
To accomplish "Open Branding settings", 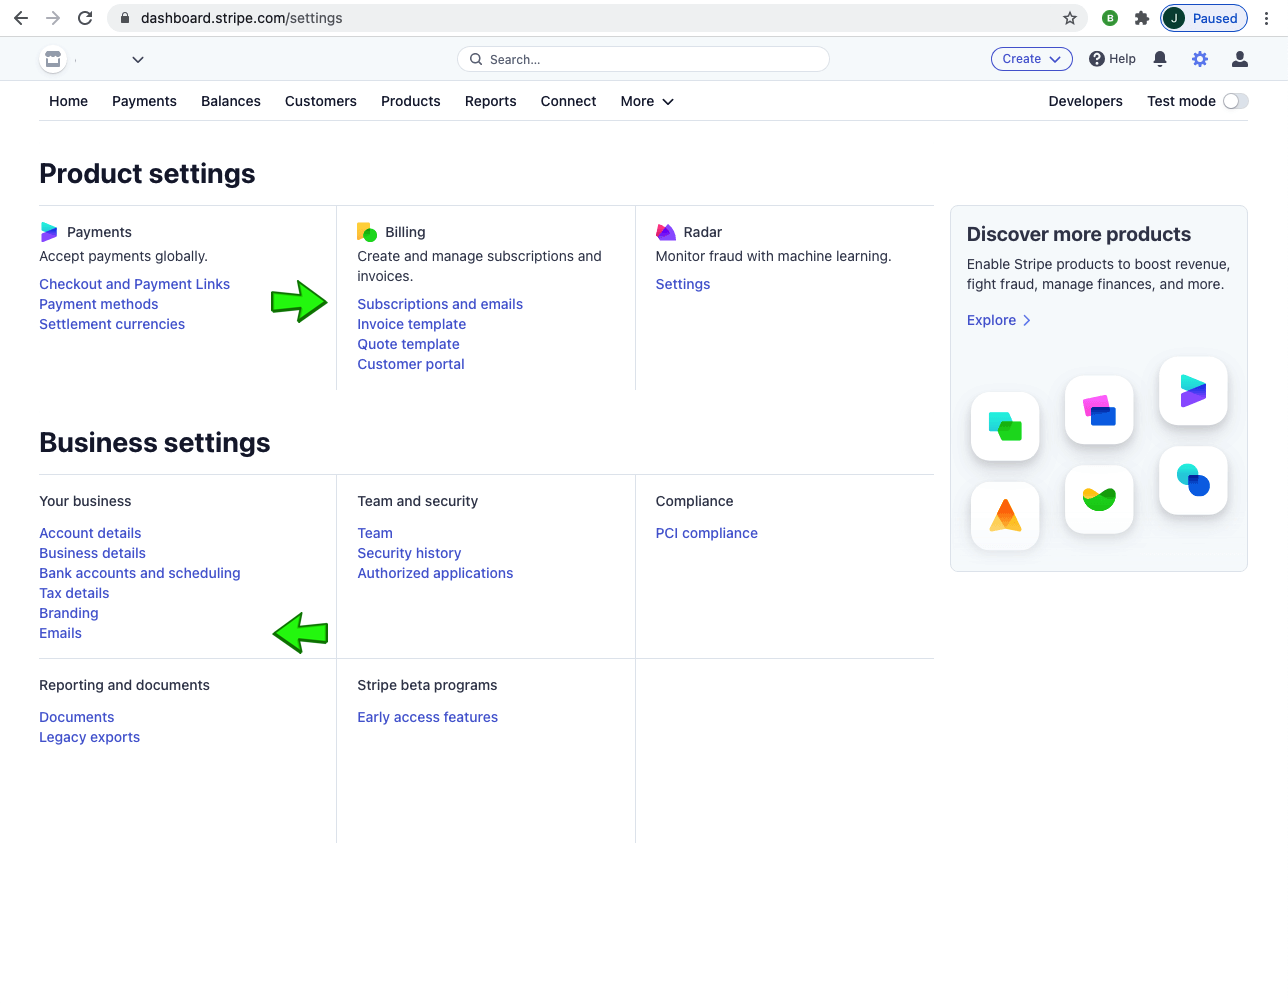I will (x=69, y=613).
